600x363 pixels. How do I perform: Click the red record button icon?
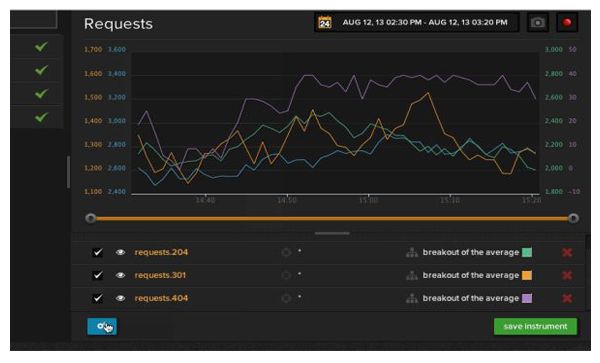click(x=567, y=23)
